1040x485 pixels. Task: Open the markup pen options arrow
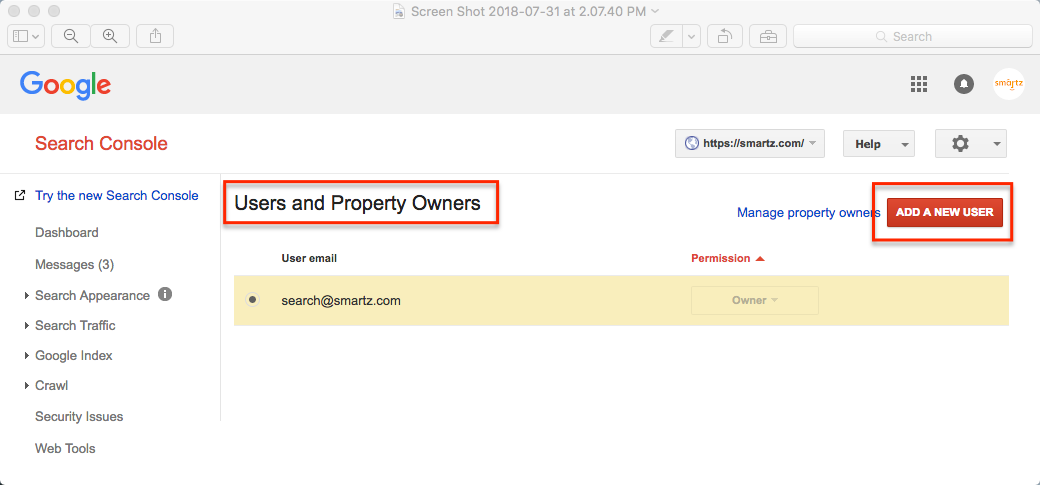click(x=692, y=36)
